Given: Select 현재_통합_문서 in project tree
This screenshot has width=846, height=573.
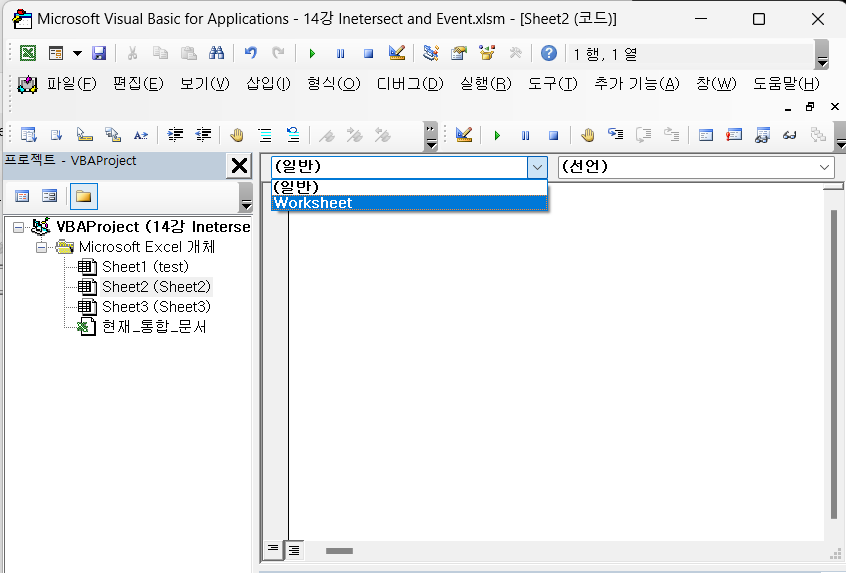Looking at the screenshot, I should click(154, 327).
